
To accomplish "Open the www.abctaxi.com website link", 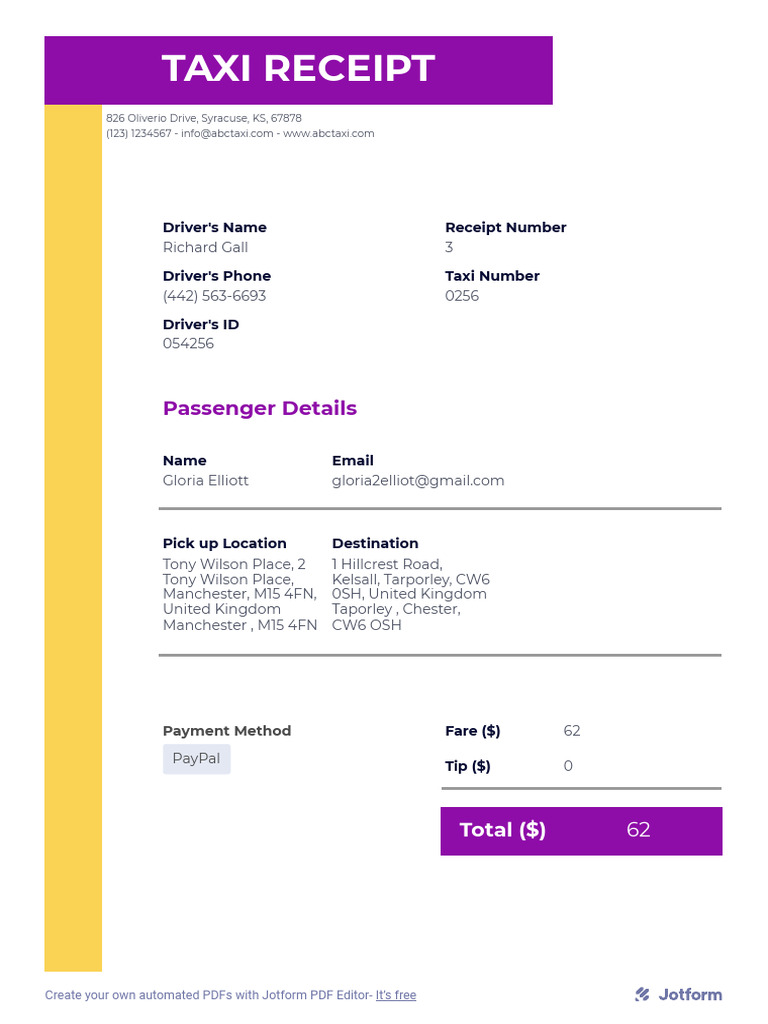I will (x=328, y=133).
